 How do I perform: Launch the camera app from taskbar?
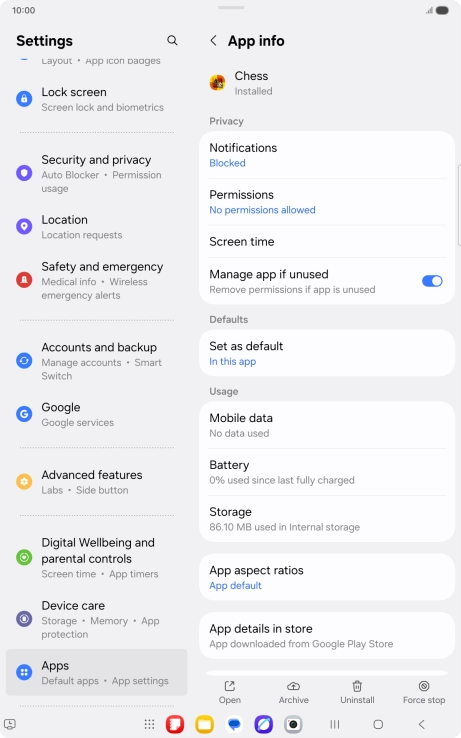(x=293, y=724)
